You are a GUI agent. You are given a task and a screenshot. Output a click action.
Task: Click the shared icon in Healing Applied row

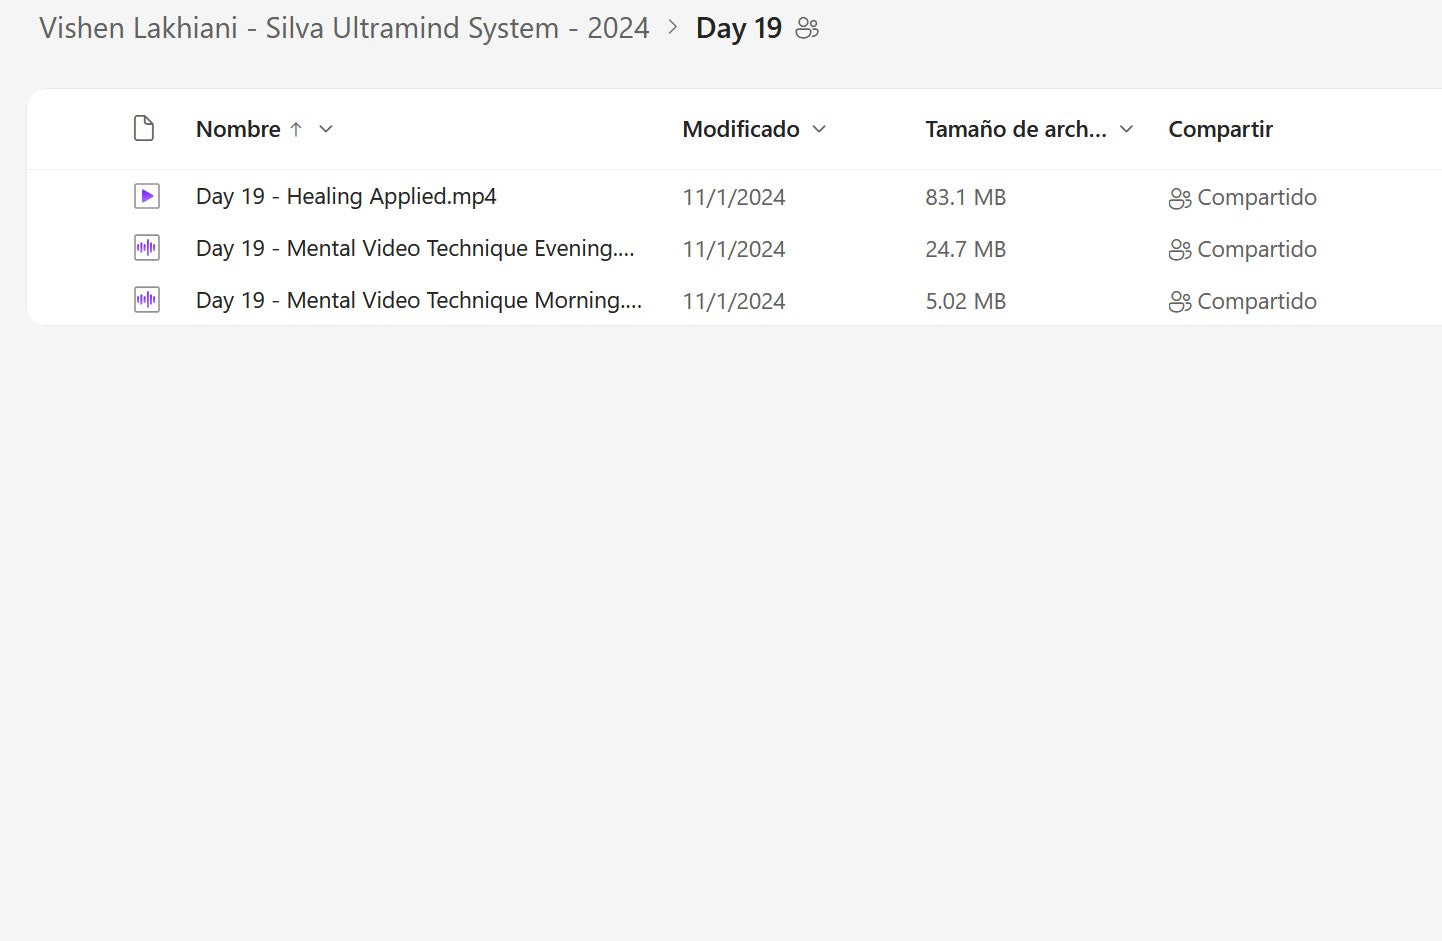tap(1180, 199)
